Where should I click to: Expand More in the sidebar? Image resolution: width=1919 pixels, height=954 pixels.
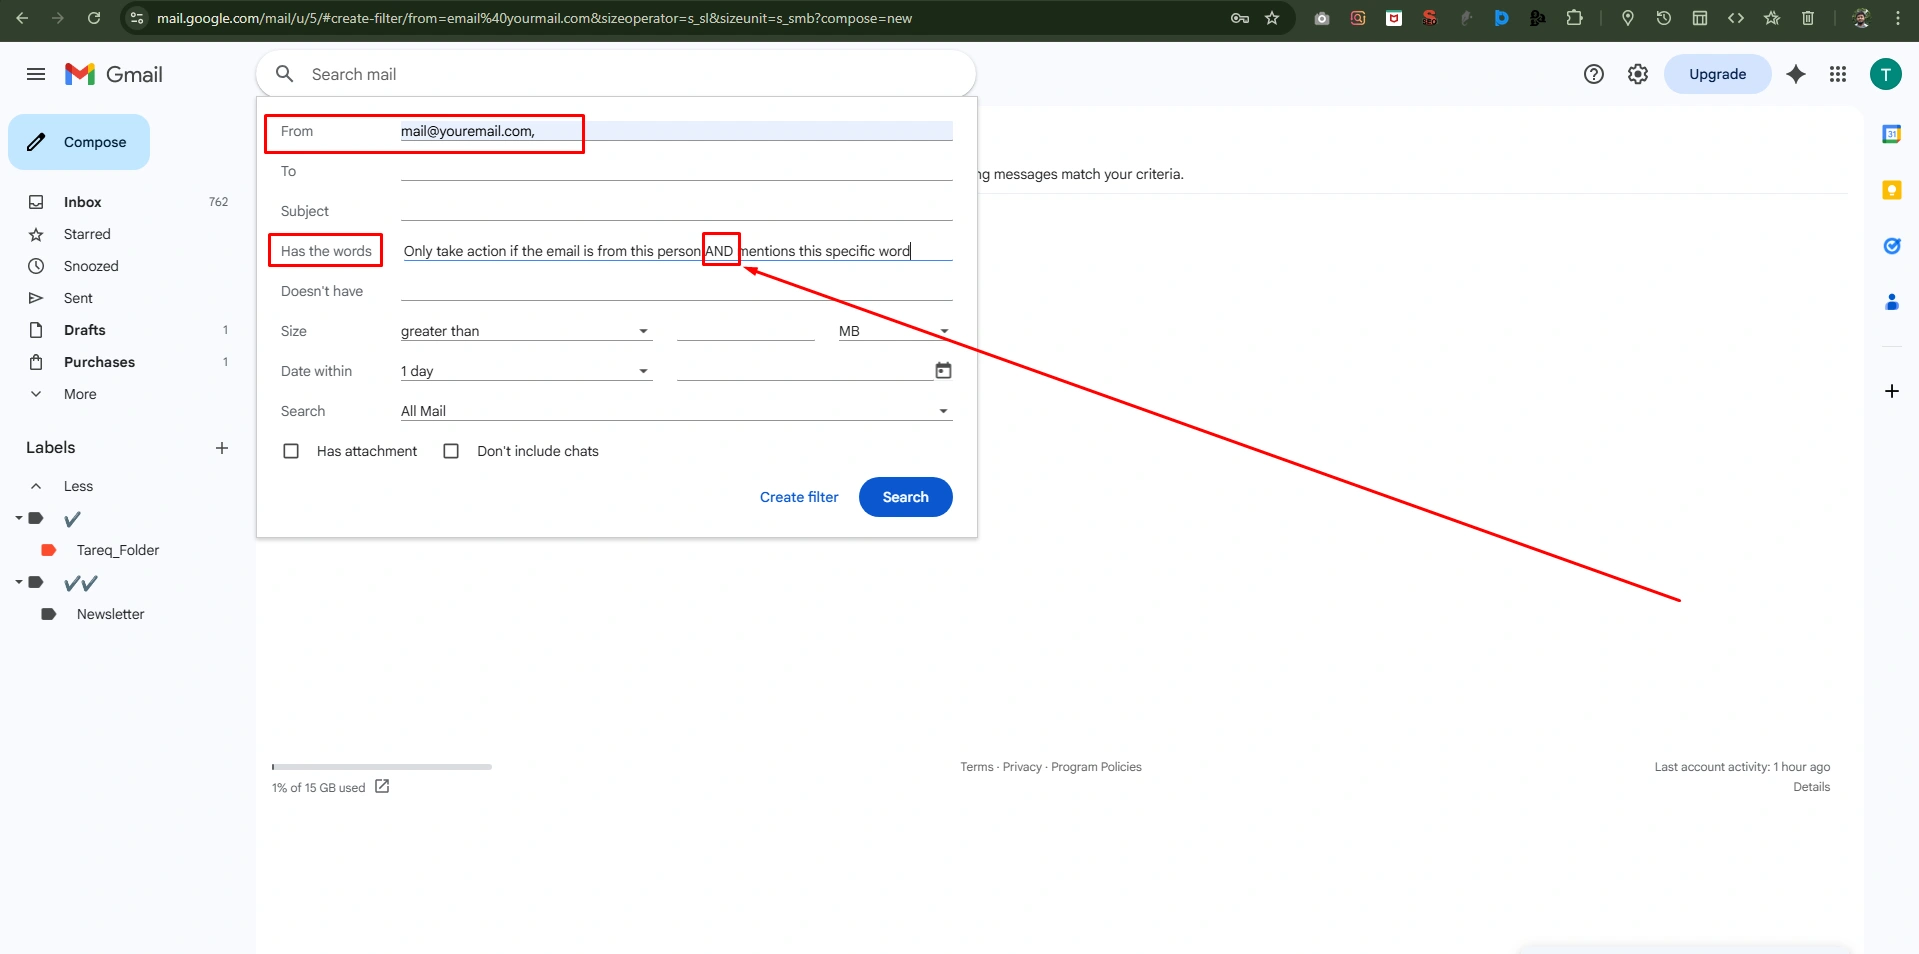80,394
